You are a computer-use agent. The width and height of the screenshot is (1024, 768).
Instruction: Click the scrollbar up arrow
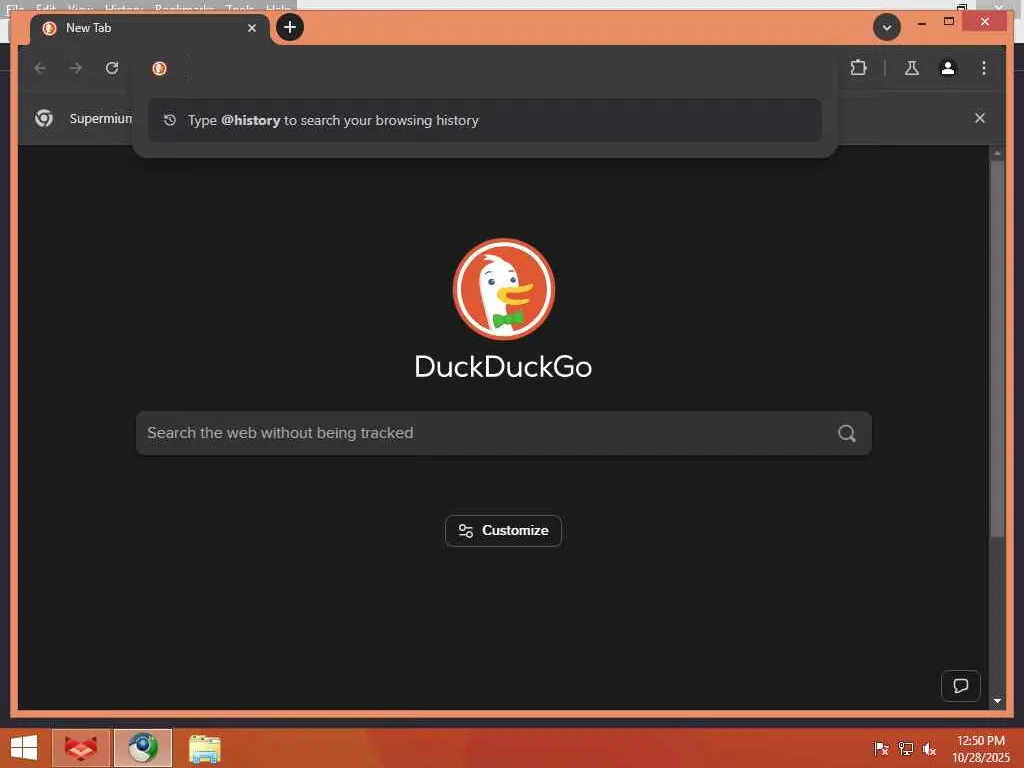[x=997, y=153]
